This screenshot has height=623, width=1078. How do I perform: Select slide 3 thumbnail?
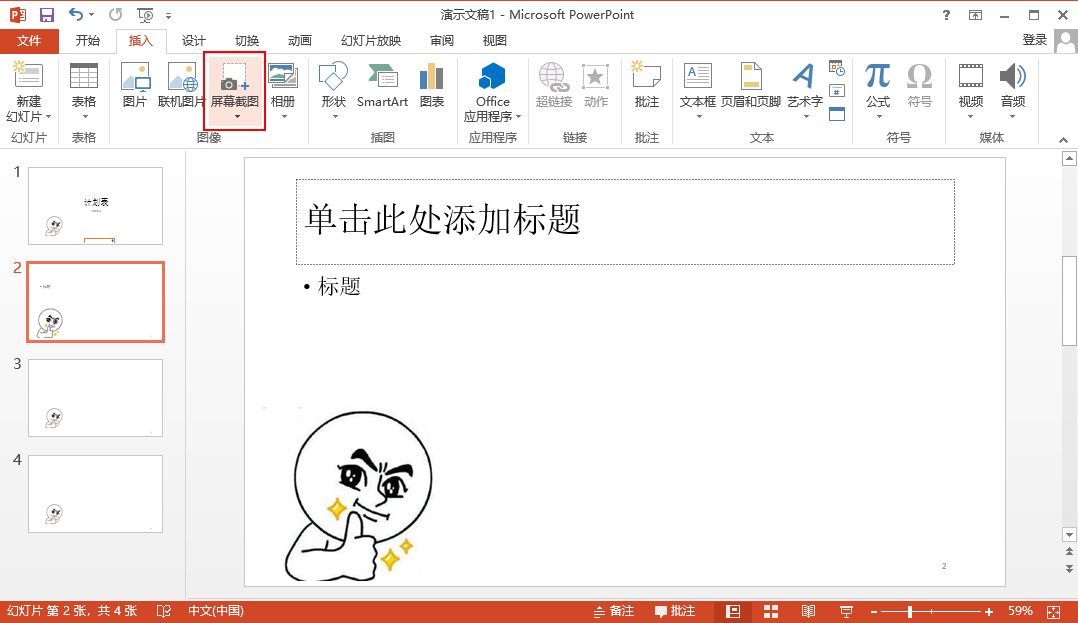[x=95, y=397]
